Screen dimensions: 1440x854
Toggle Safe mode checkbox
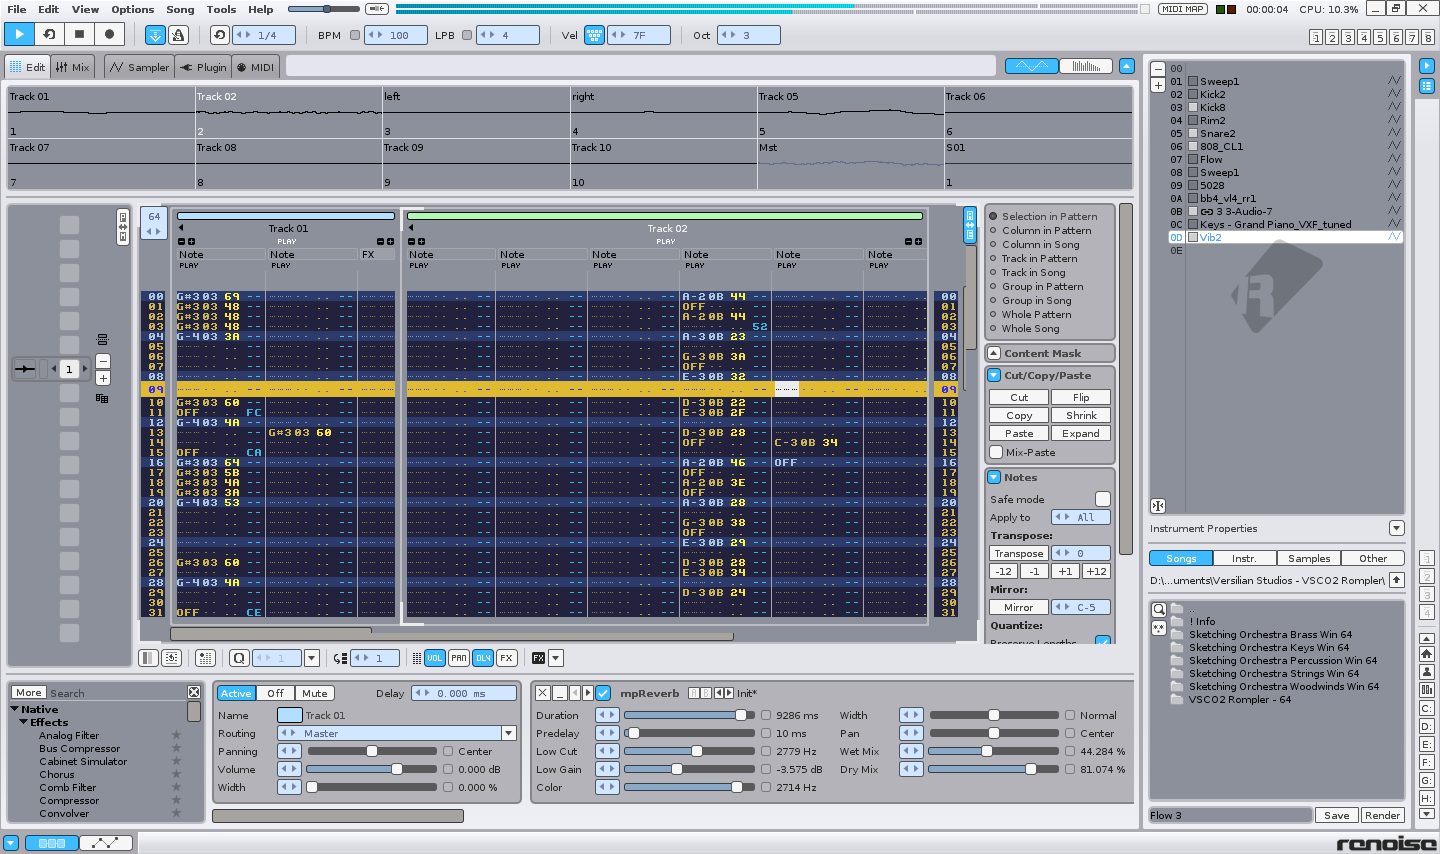pos(1102,499)
